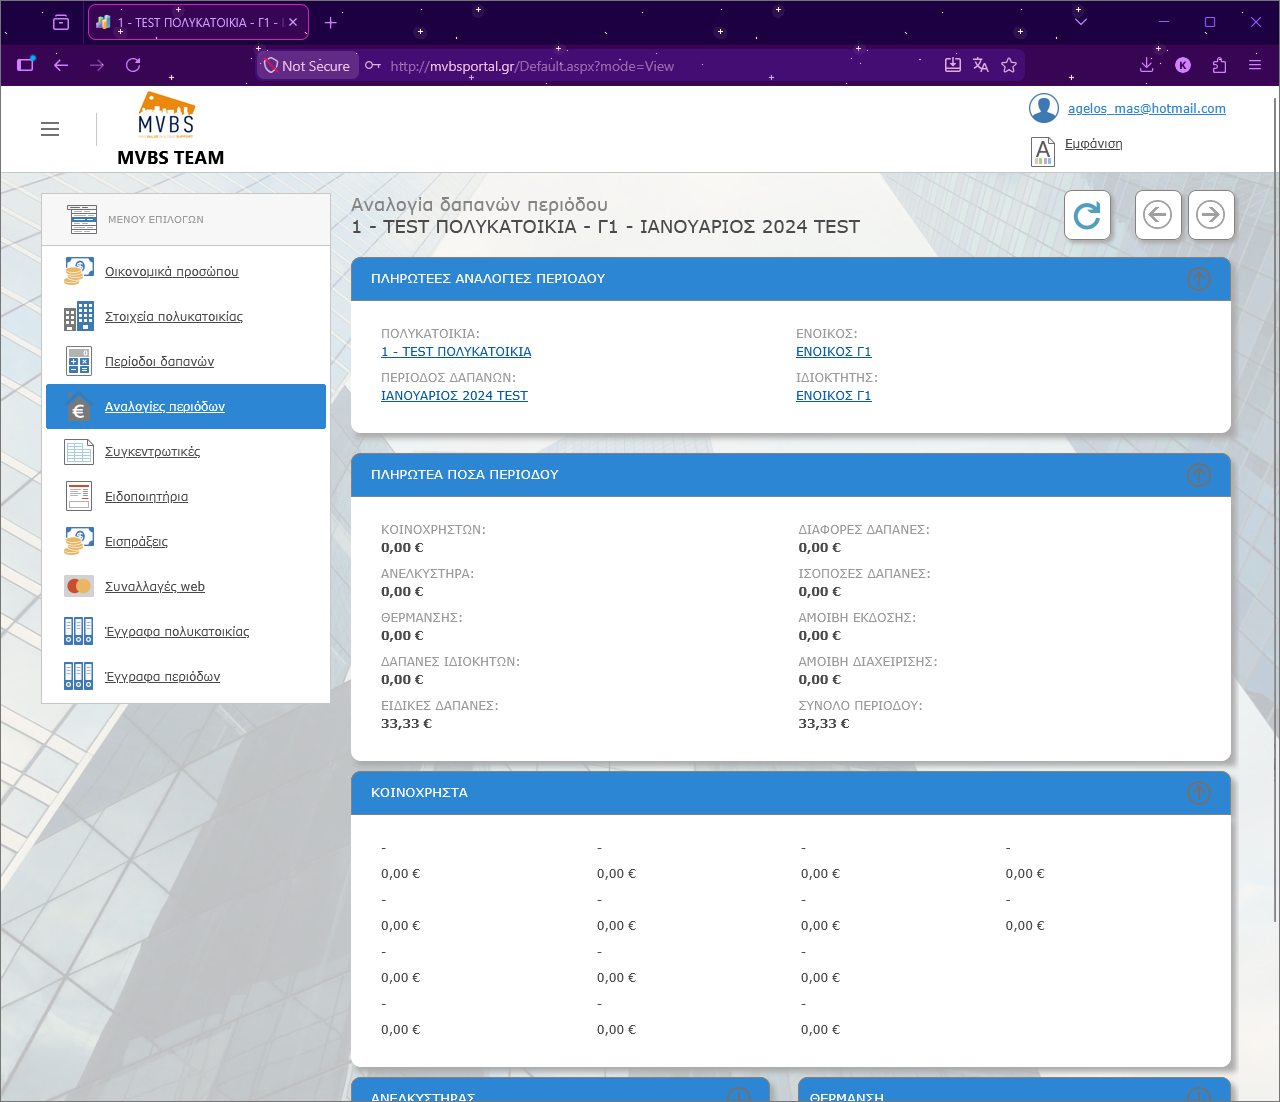Open the browser translate icon
The height and width of the screenshot is (1102, 1280).
tap(981, 65)
